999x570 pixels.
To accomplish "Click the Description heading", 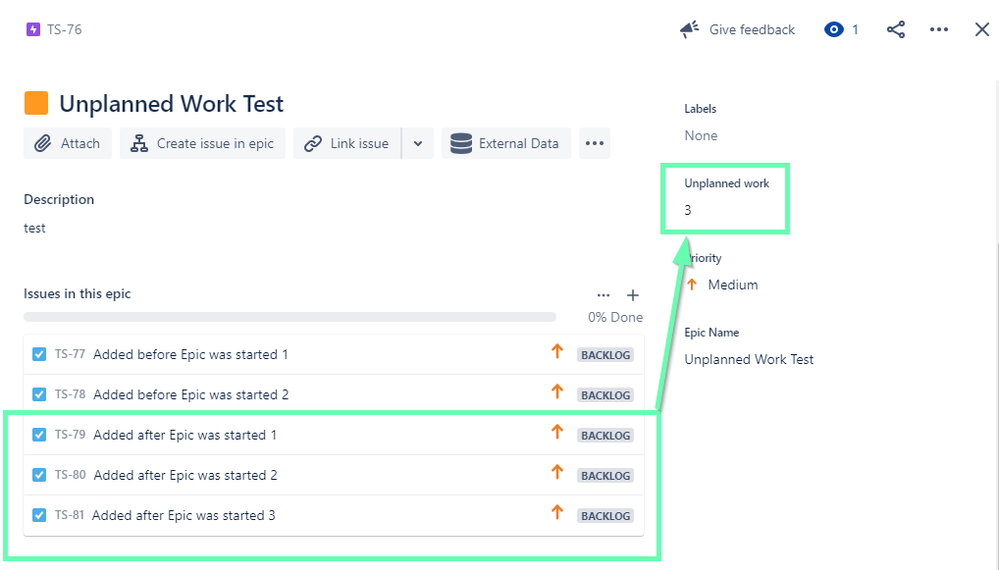I will (59, 199).
